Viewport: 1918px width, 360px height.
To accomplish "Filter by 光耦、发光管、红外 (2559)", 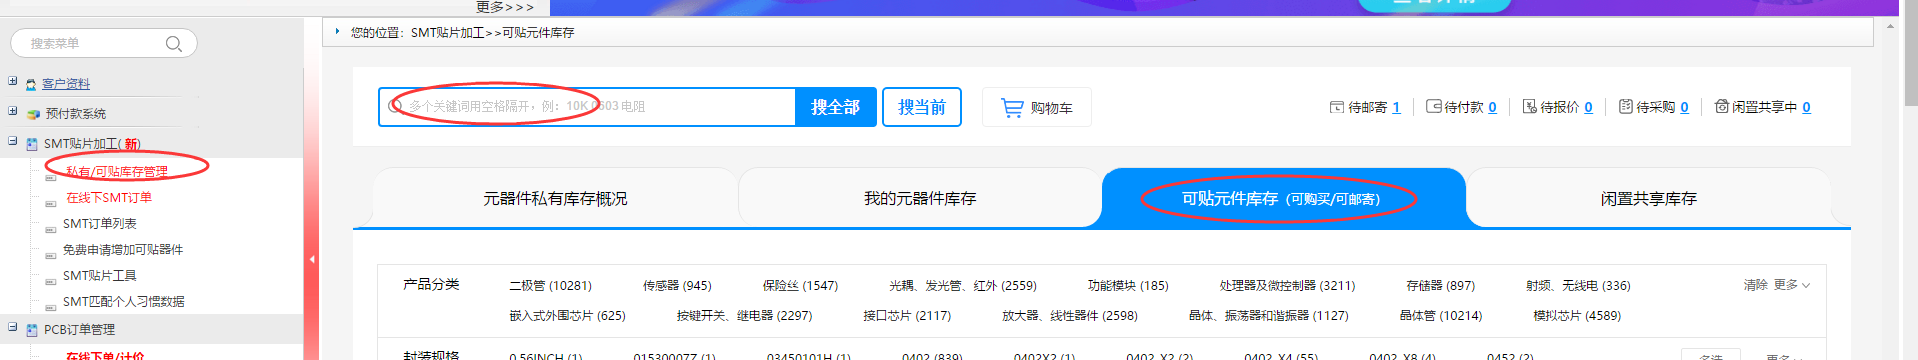I will (963, 286).
